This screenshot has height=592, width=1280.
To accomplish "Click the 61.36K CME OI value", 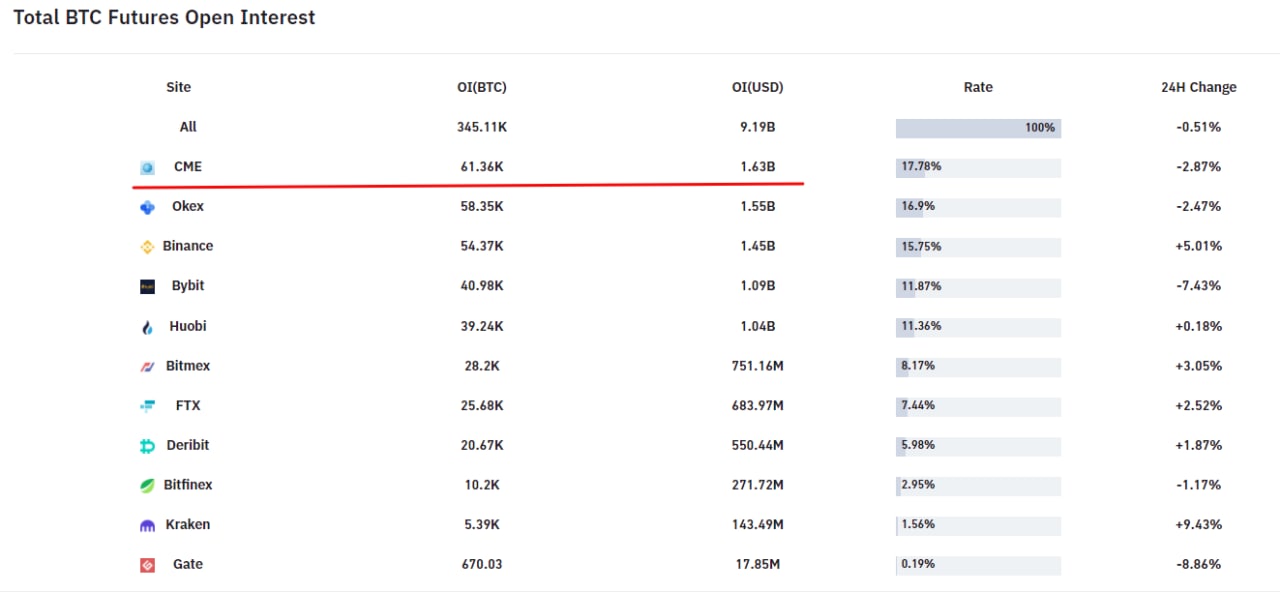I will [481, 166].
